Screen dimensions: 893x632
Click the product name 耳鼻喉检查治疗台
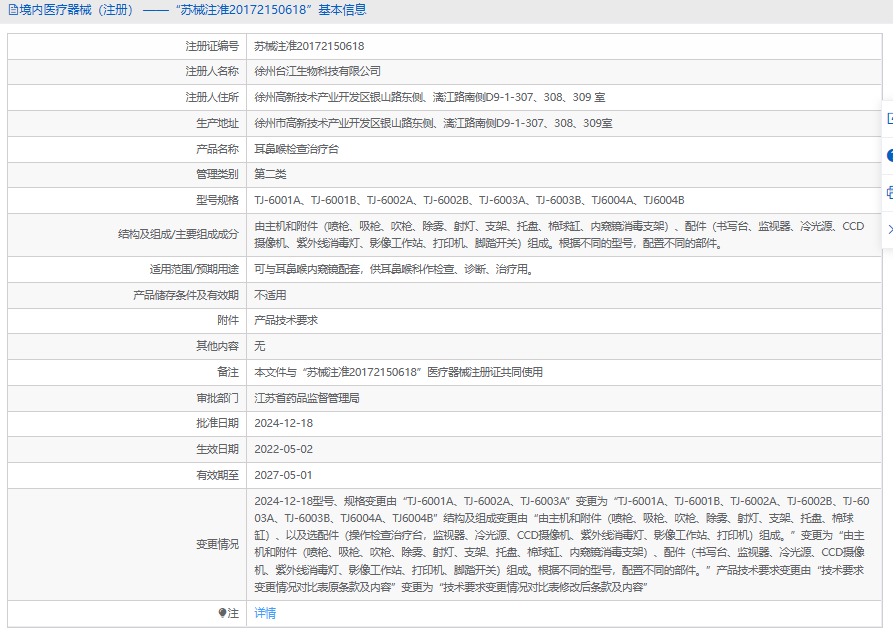(x=296, y=149)
